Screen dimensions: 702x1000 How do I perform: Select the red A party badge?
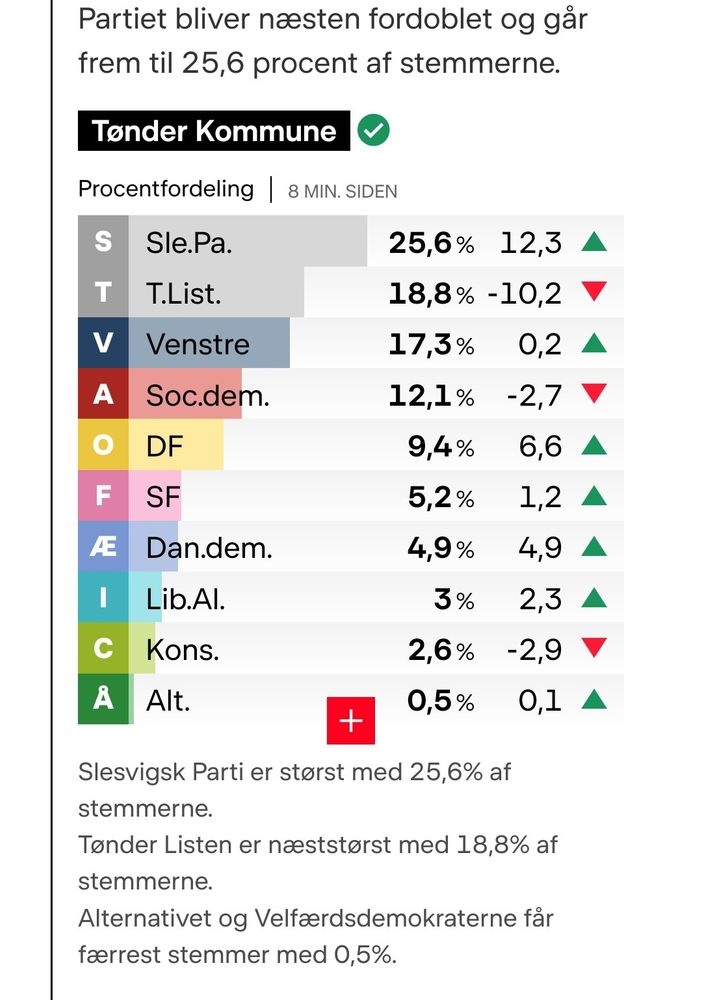click(103, 393)
